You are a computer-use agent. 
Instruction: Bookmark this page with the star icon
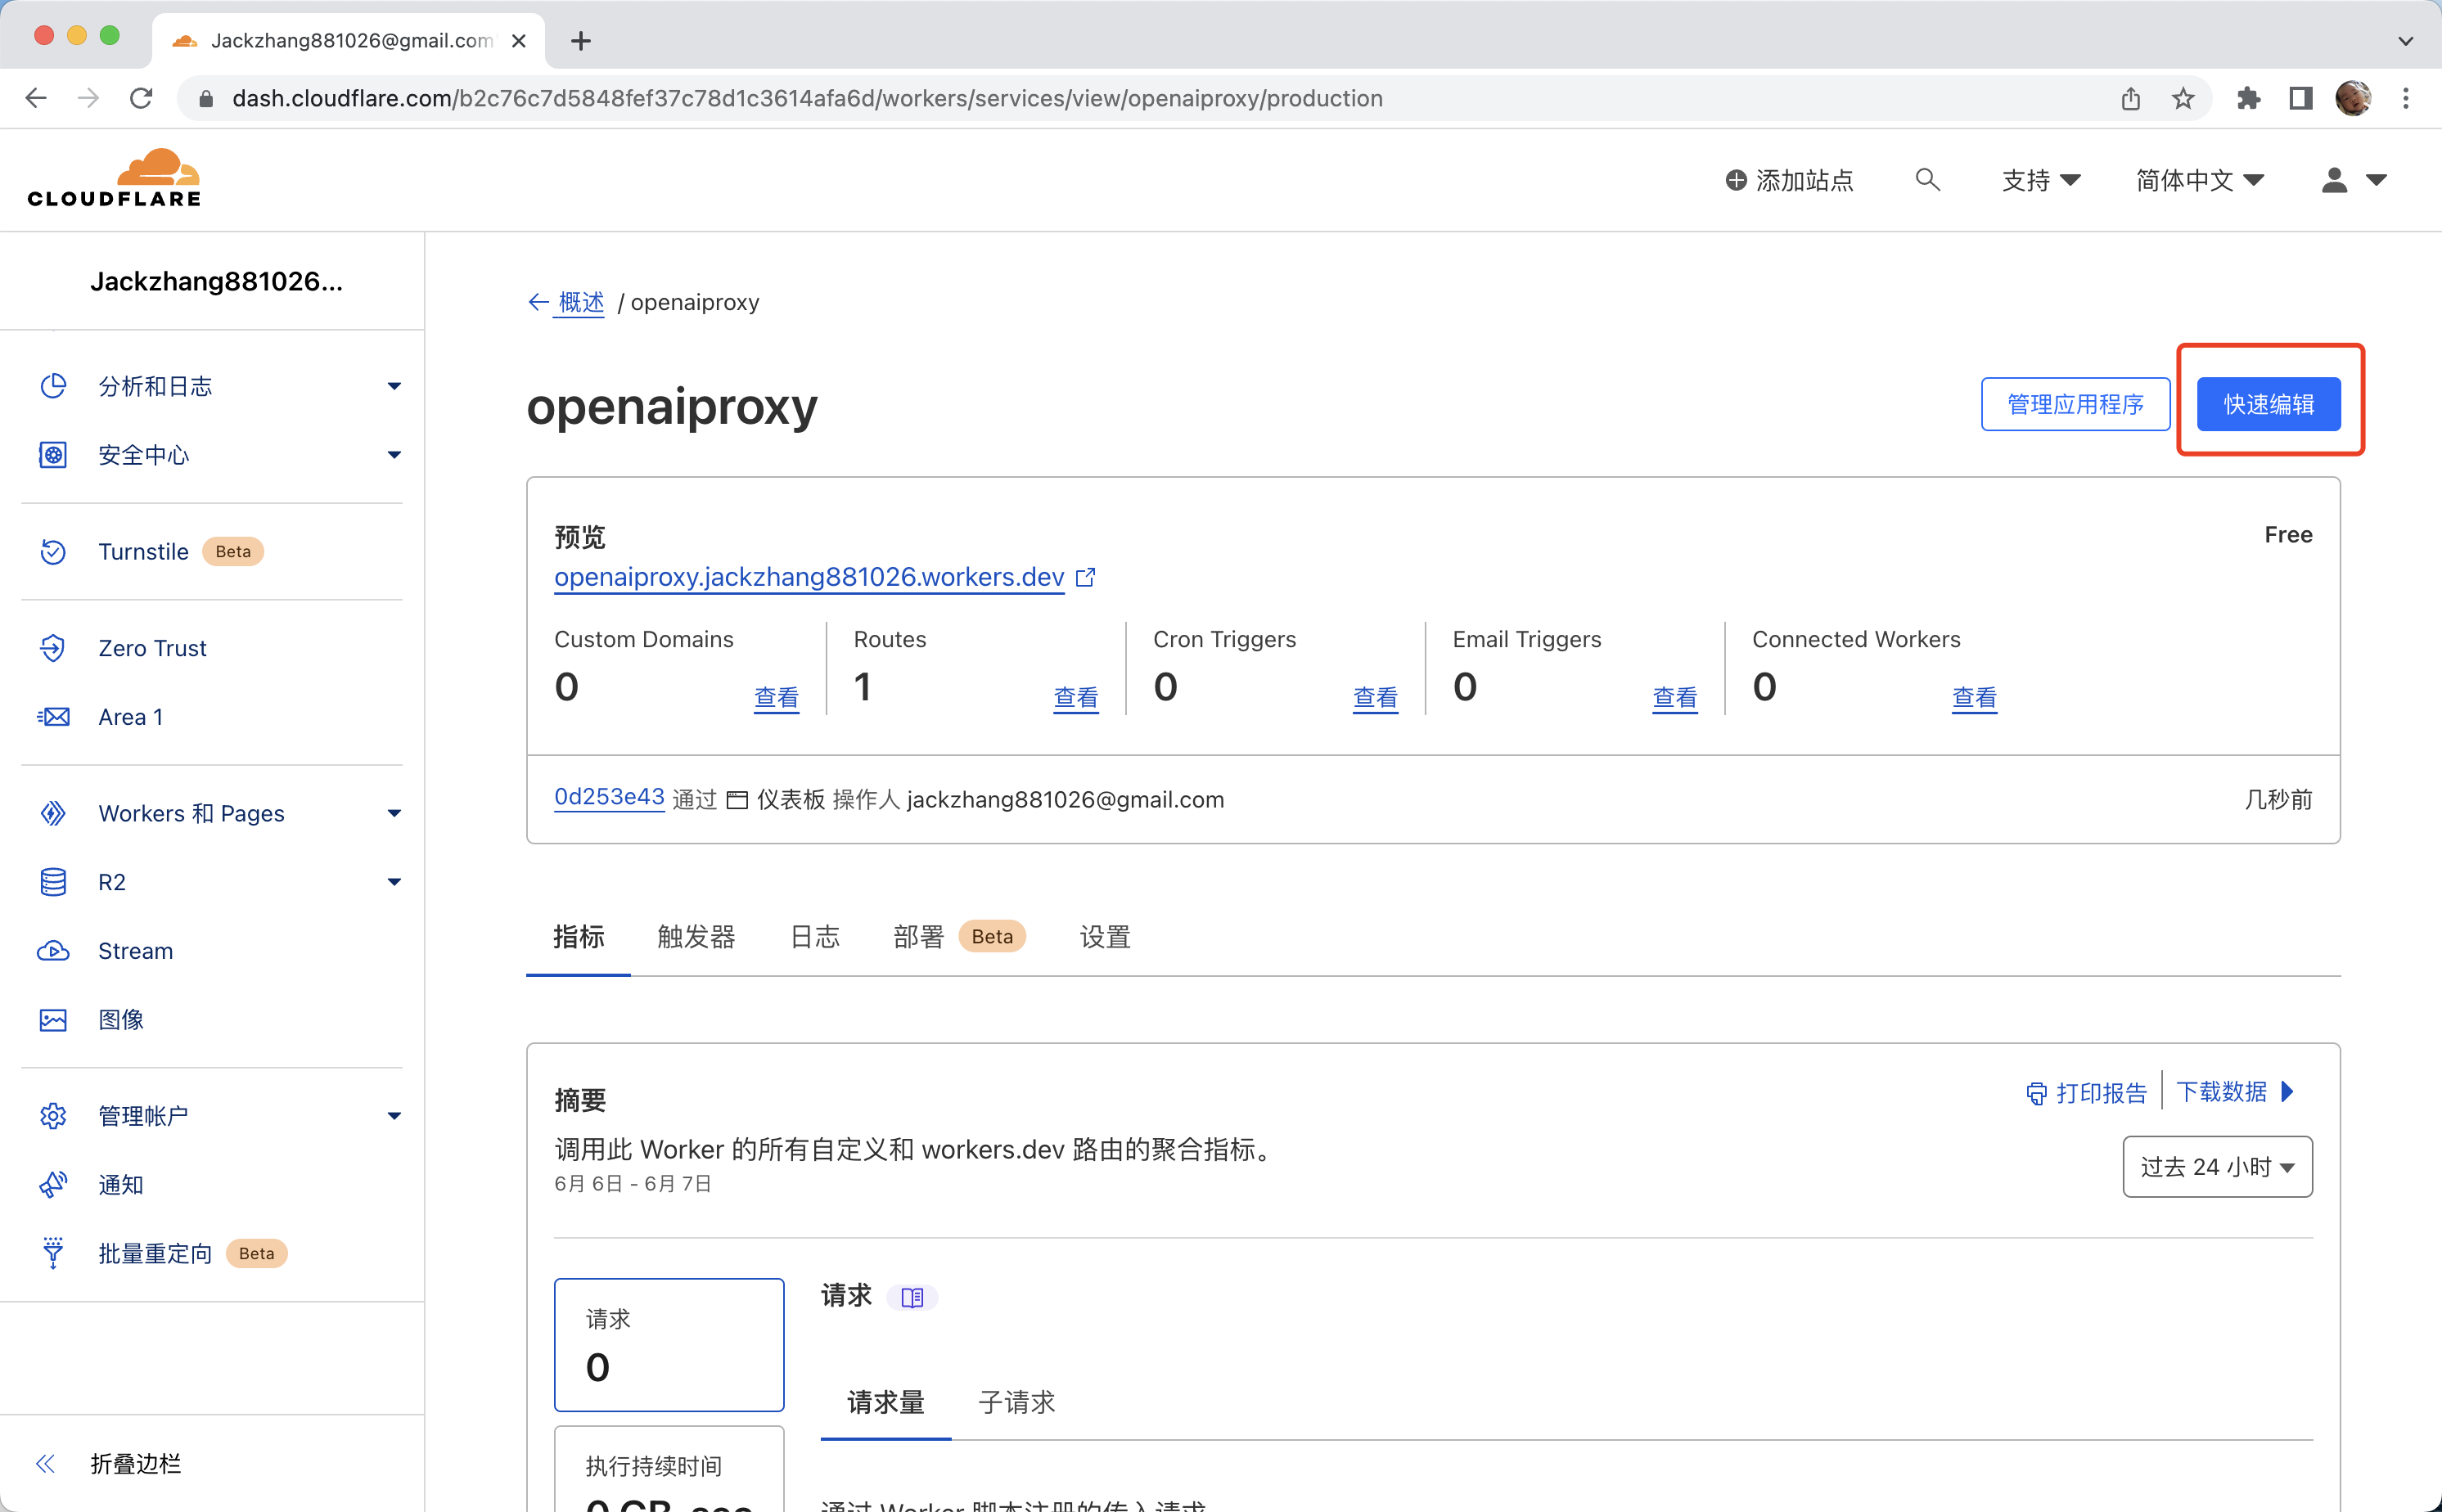point(2183,98)
